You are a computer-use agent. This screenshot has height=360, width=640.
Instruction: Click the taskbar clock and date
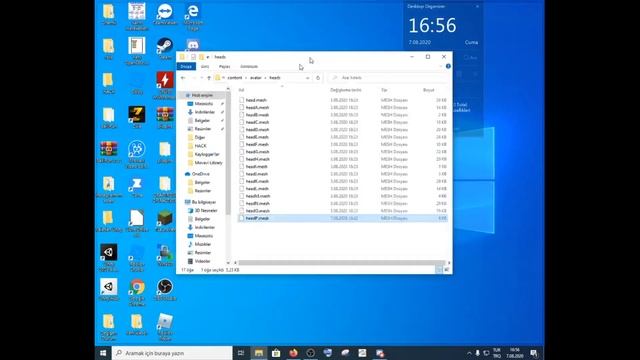tap(515, 353)
